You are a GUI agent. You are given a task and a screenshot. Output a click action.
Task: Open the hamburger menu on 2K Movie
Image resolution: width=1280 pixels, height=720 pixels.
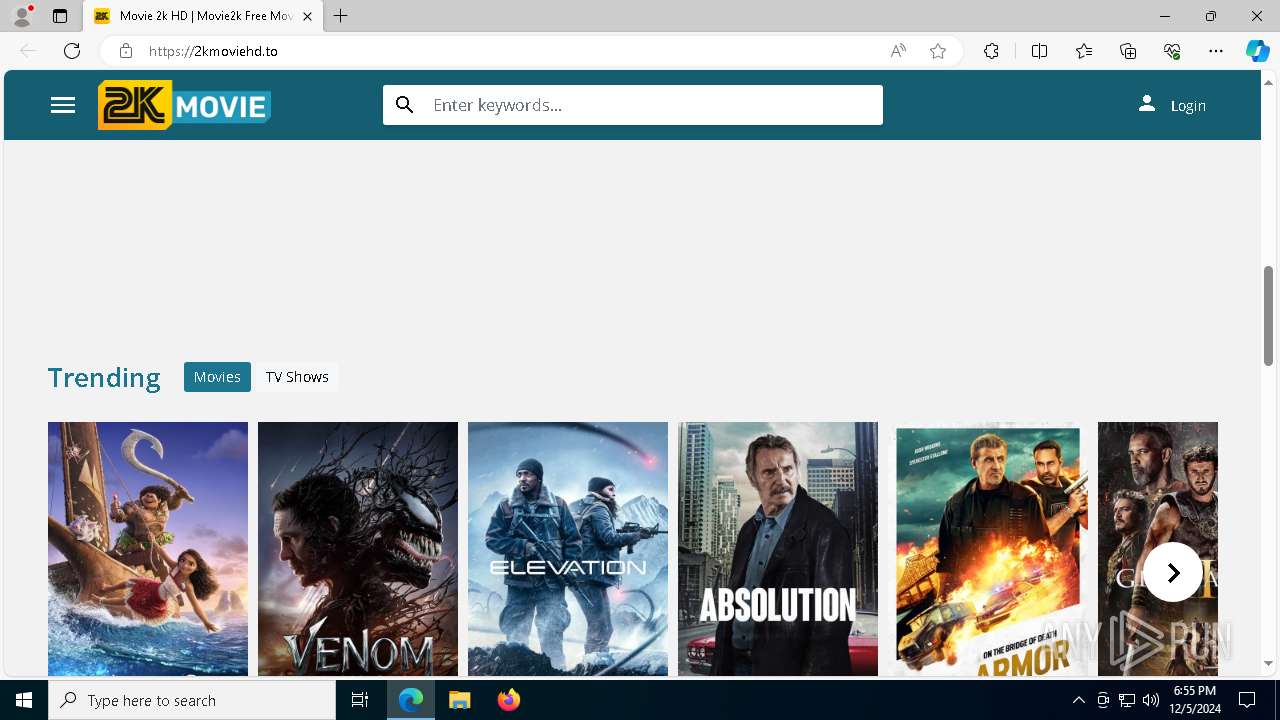coord(63,105)
